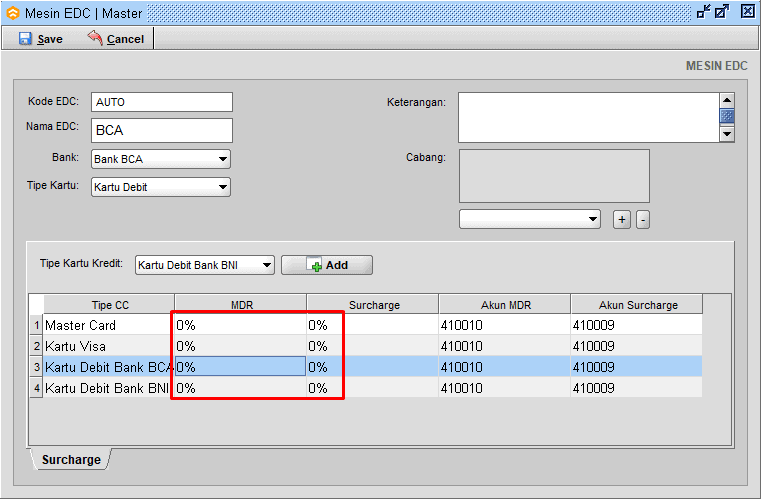Viewport: 761px width, 499px height.
Task: Click the Add button
Action: coord(327,265)
